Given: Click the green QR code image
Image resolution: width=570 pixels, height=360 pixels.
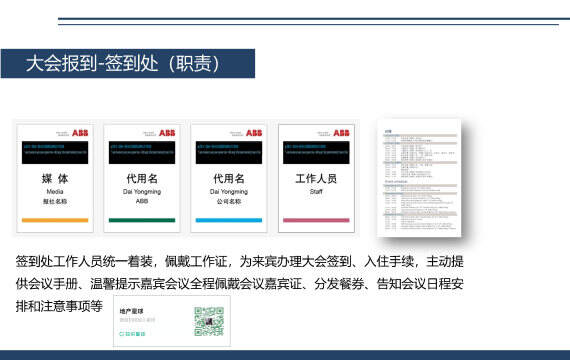Looking at the screenshot, I should tap(209, 321).
